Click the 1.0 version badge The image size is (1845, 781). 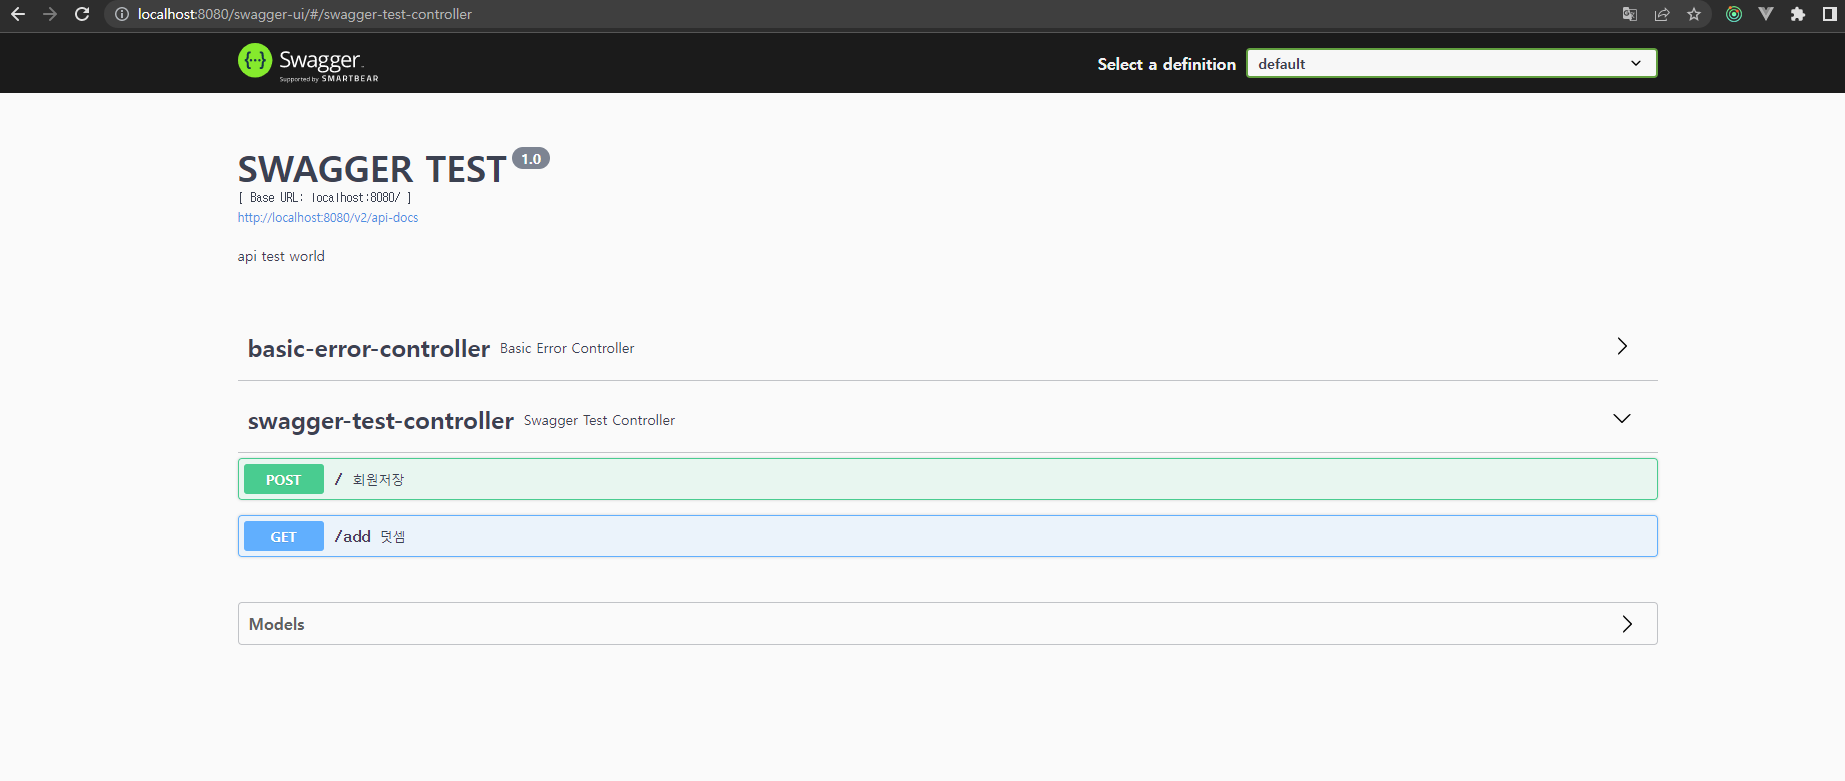coord(531,158)
